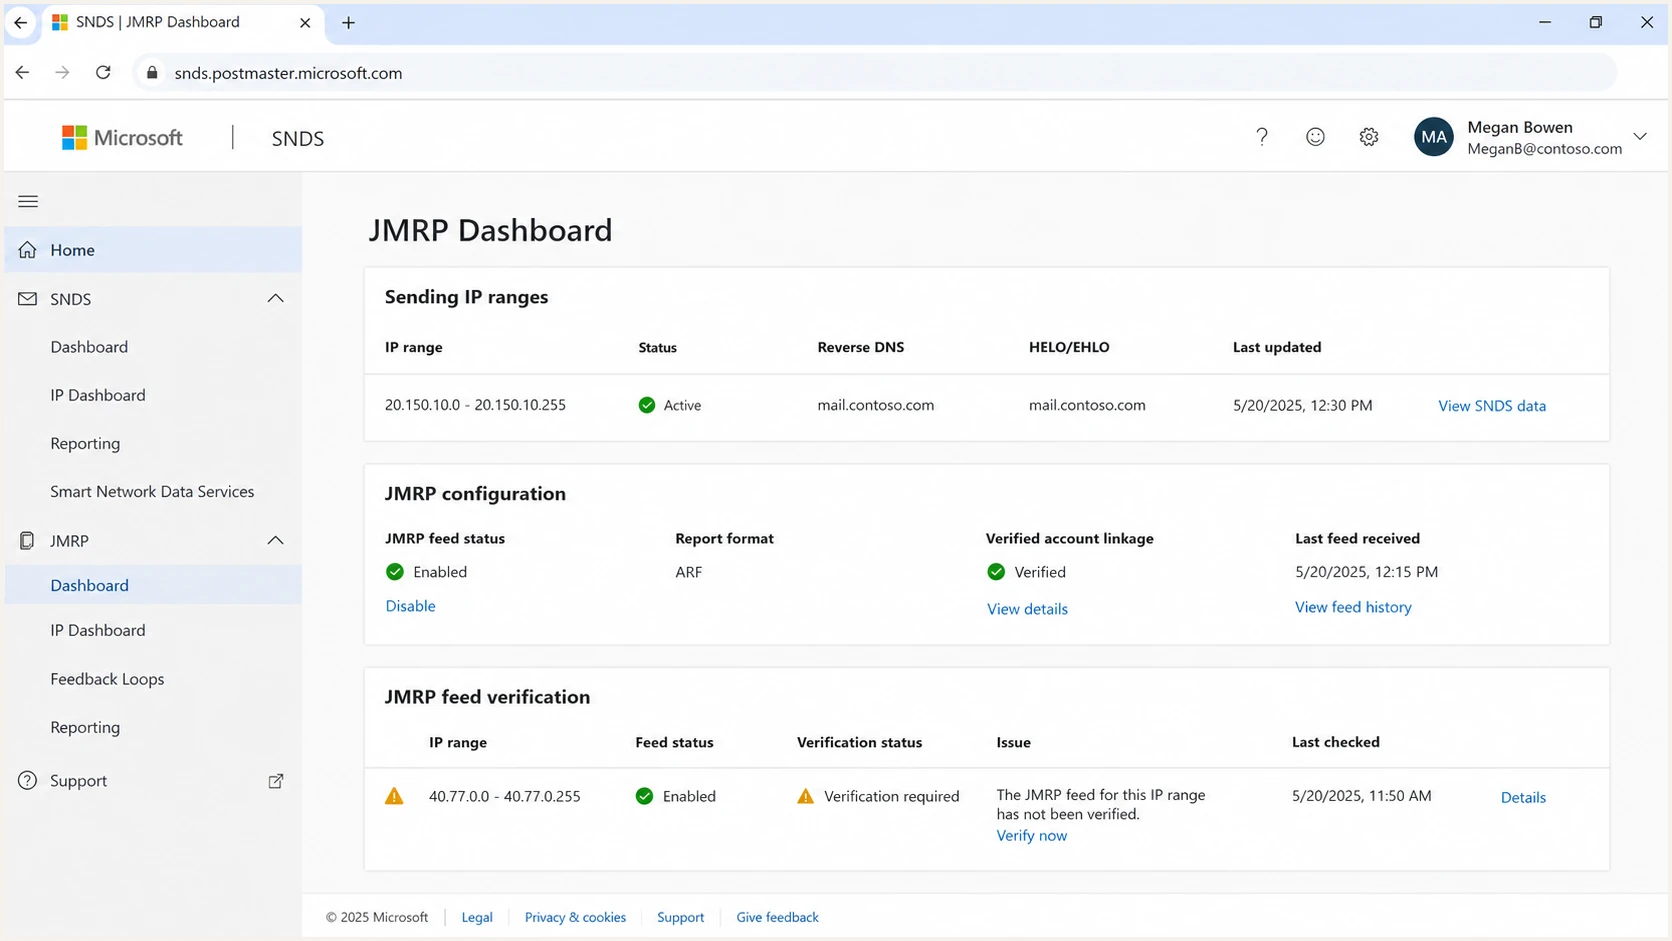Click the JMRP Dashboard page heading
This screenshot has width=1672, height=941.
coord(490,230)
